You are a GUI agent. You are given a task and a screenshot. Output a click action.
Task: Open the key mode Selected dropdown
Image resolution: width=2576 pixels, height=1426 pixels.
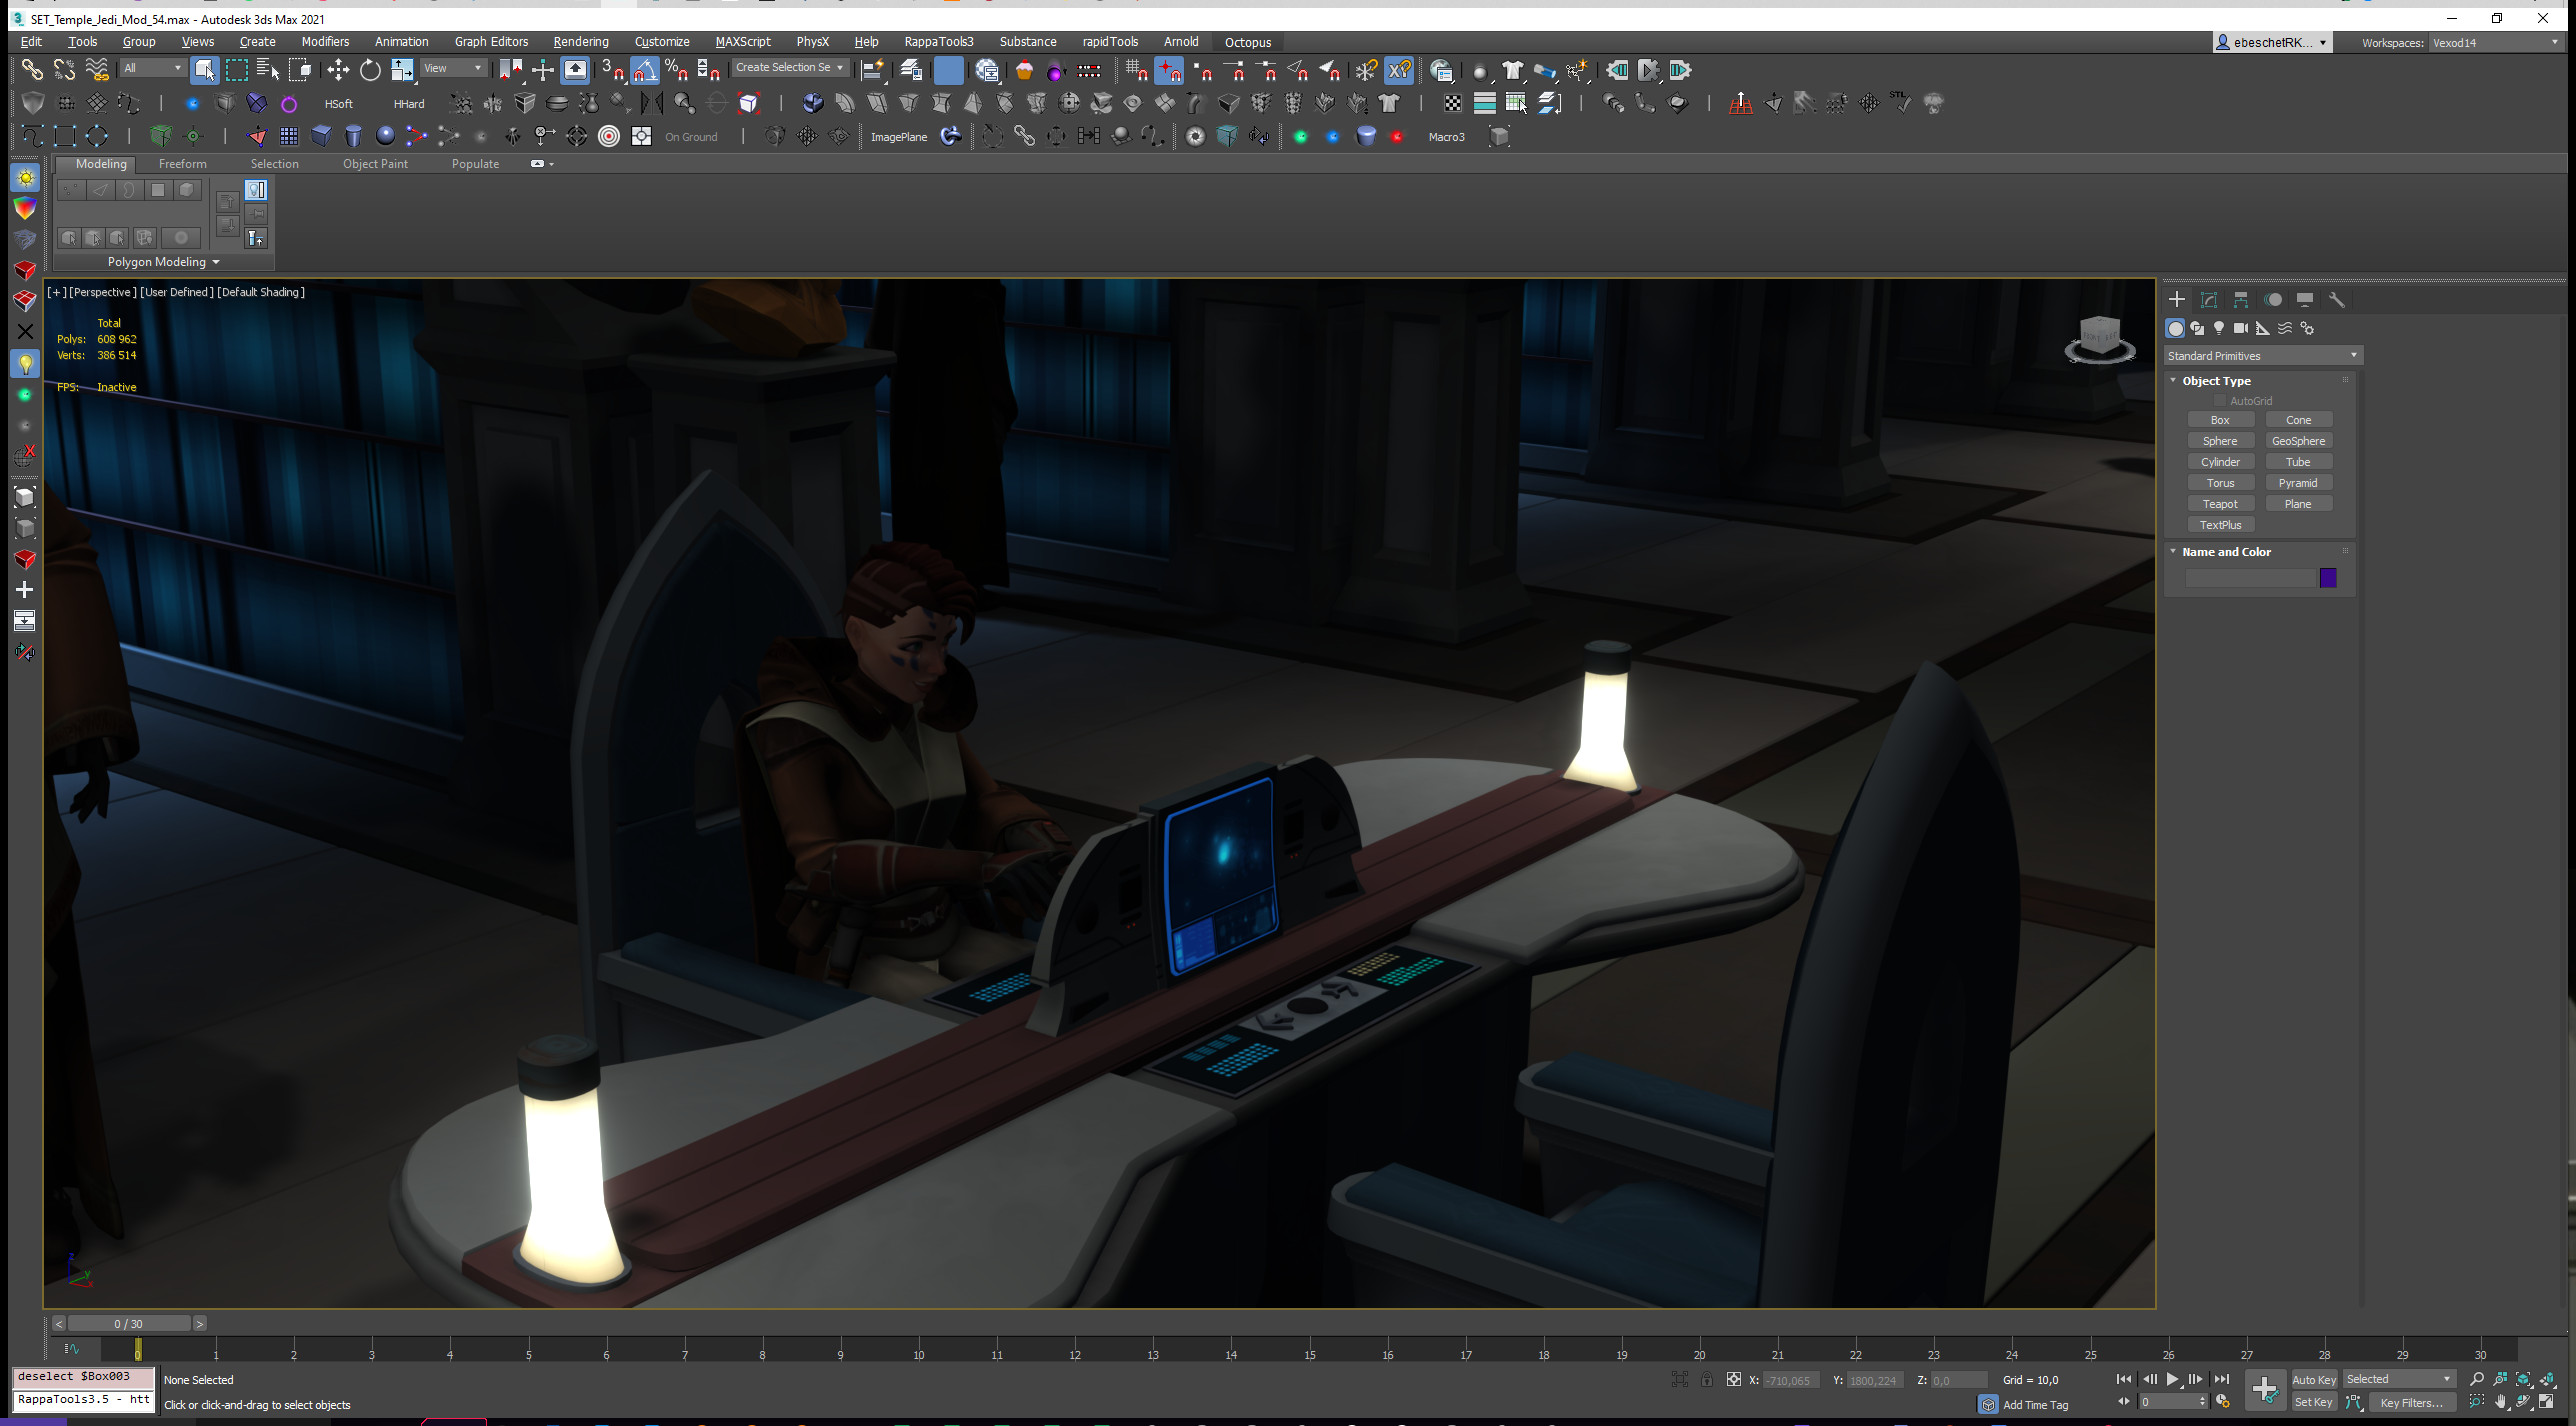pos(2398,1380)
